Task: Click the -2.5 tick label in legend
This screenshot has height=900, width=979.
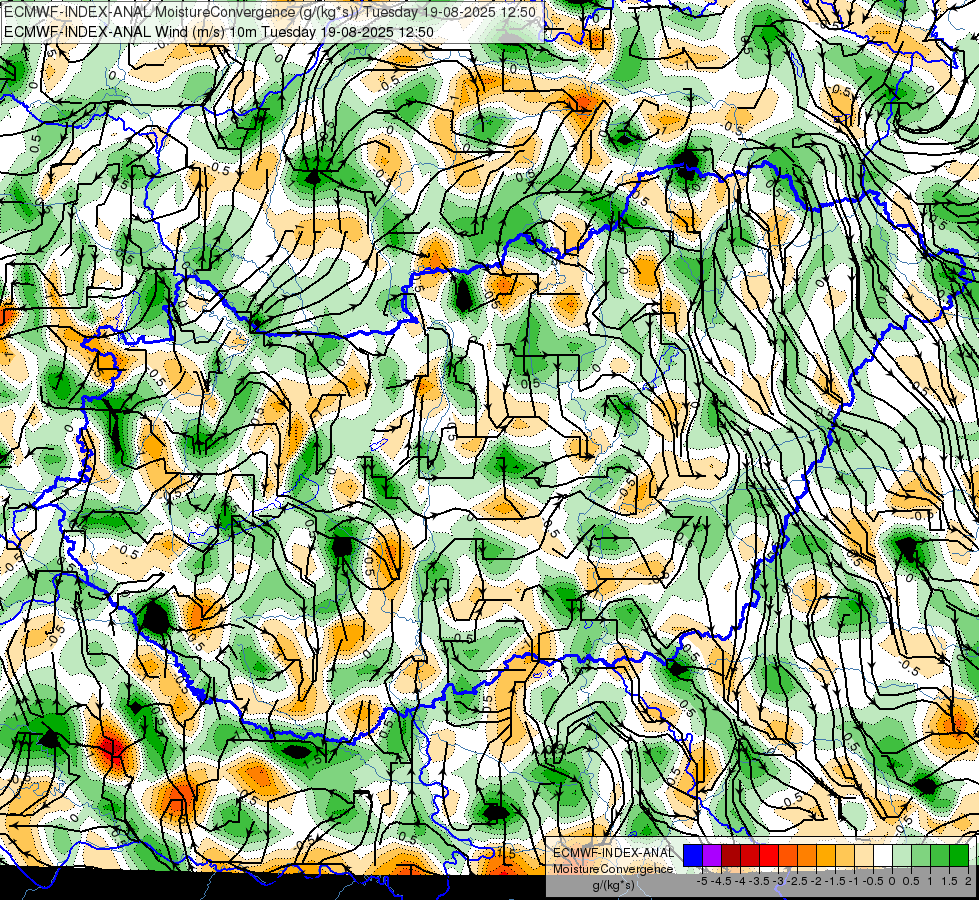Action: point(797,881)
